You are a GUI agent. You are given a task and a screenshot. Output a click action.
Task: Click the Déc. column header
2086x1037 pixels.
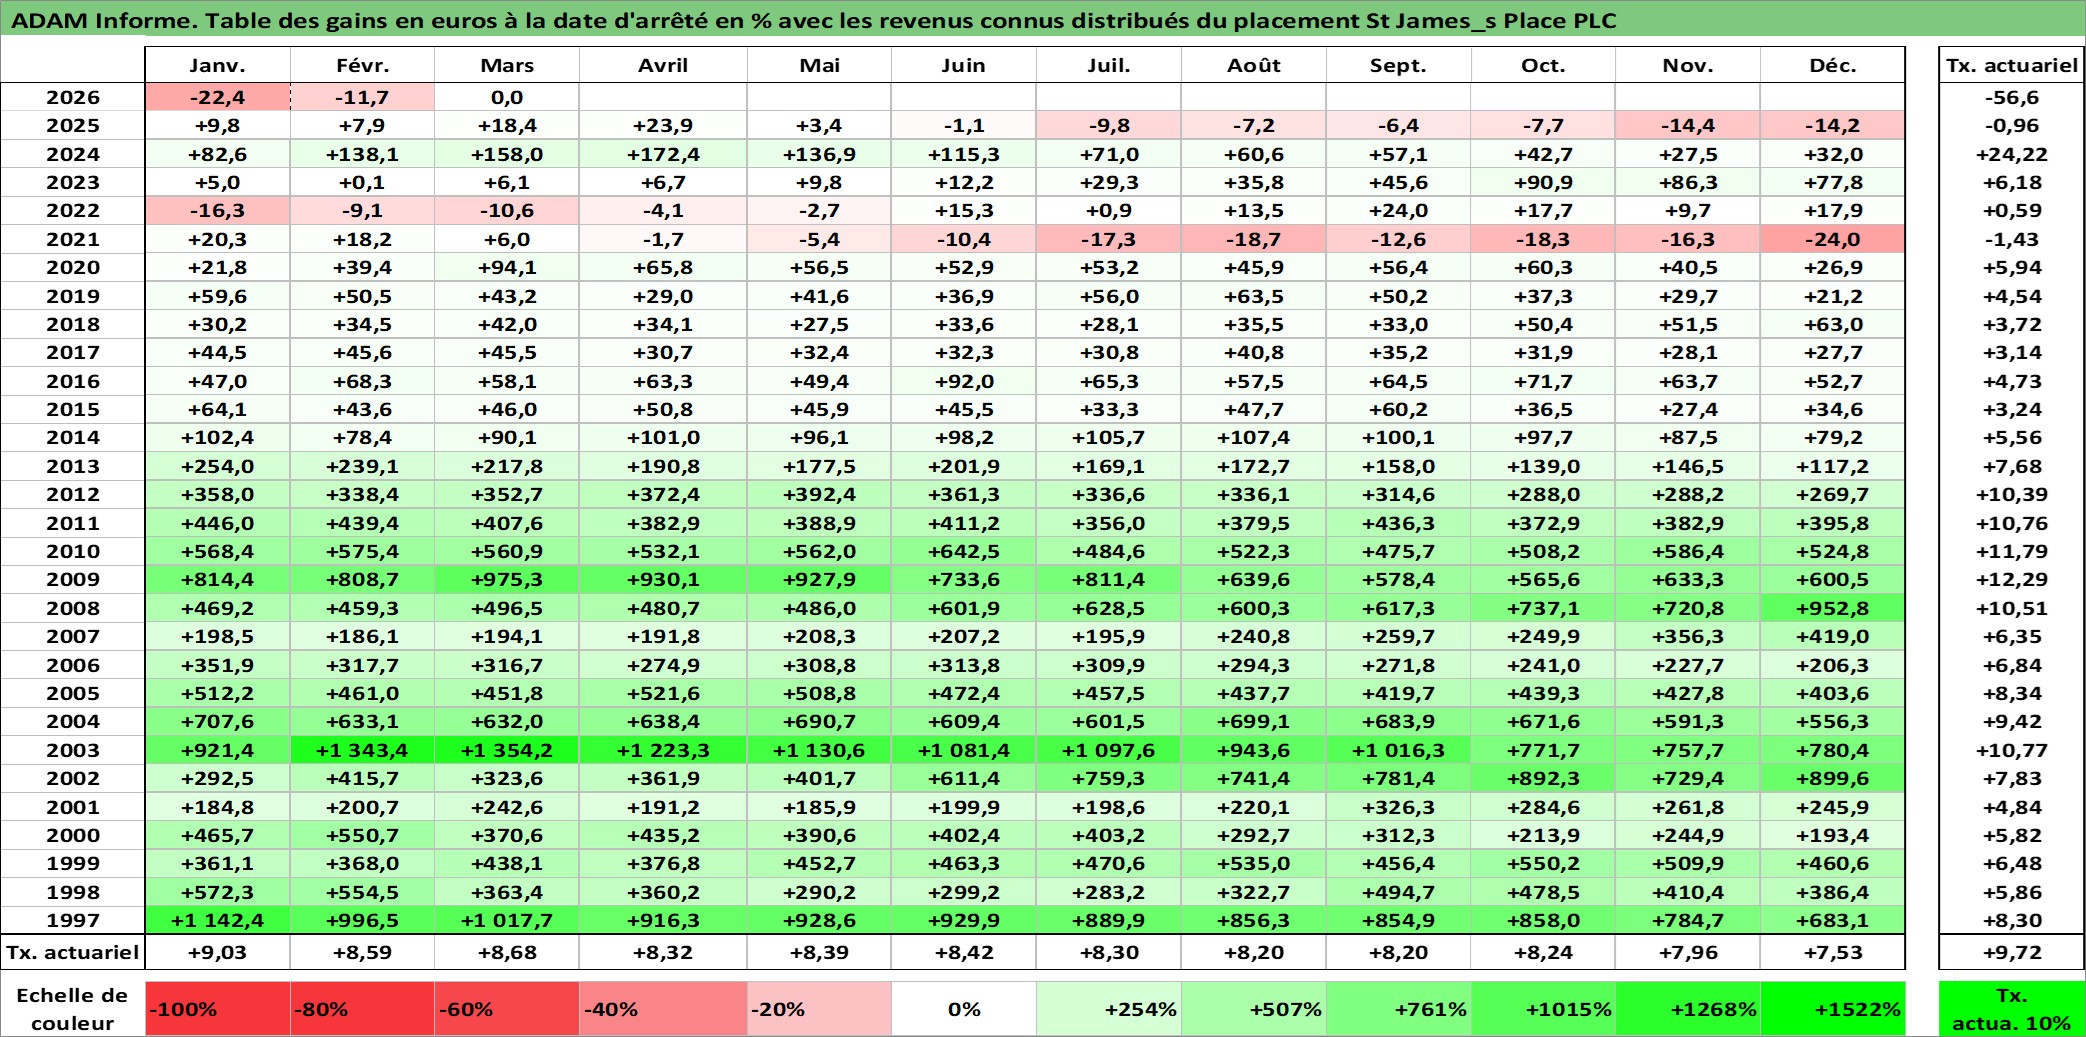1833,65
